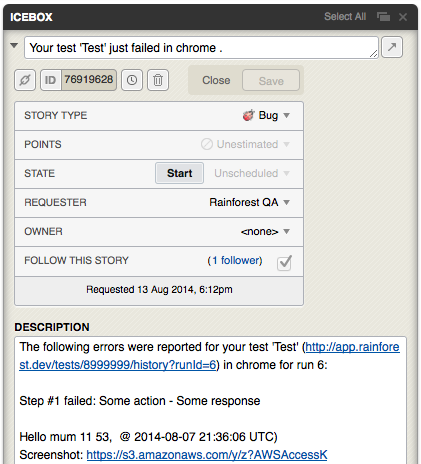
Task: Open the Story Type dropdown showing Bug
Action: click(266, 115)
